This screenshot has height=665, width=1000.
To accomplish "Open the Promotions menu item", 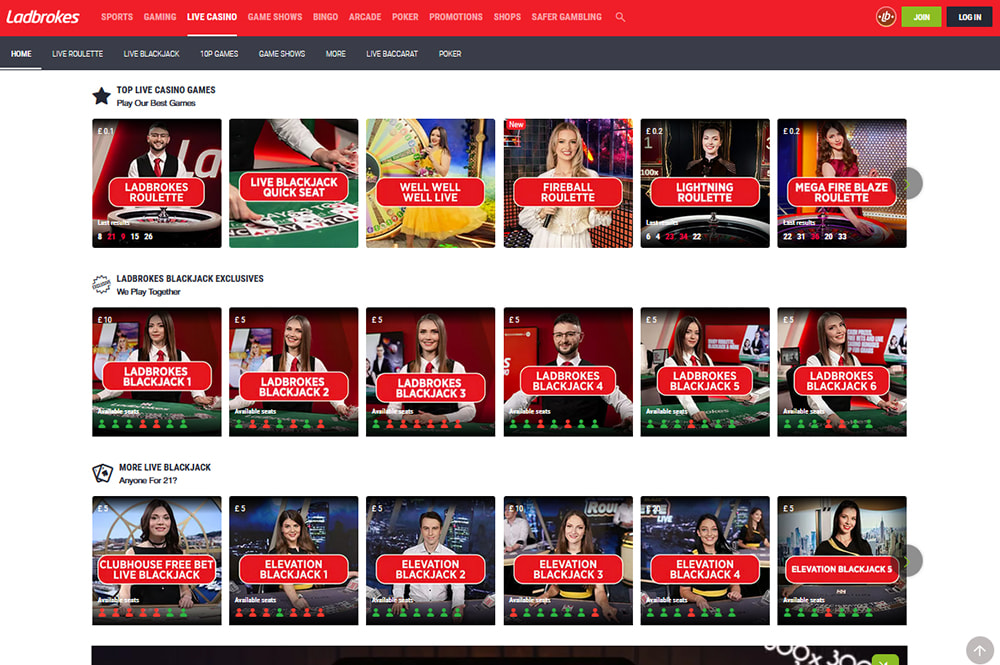I will point(456,17).
